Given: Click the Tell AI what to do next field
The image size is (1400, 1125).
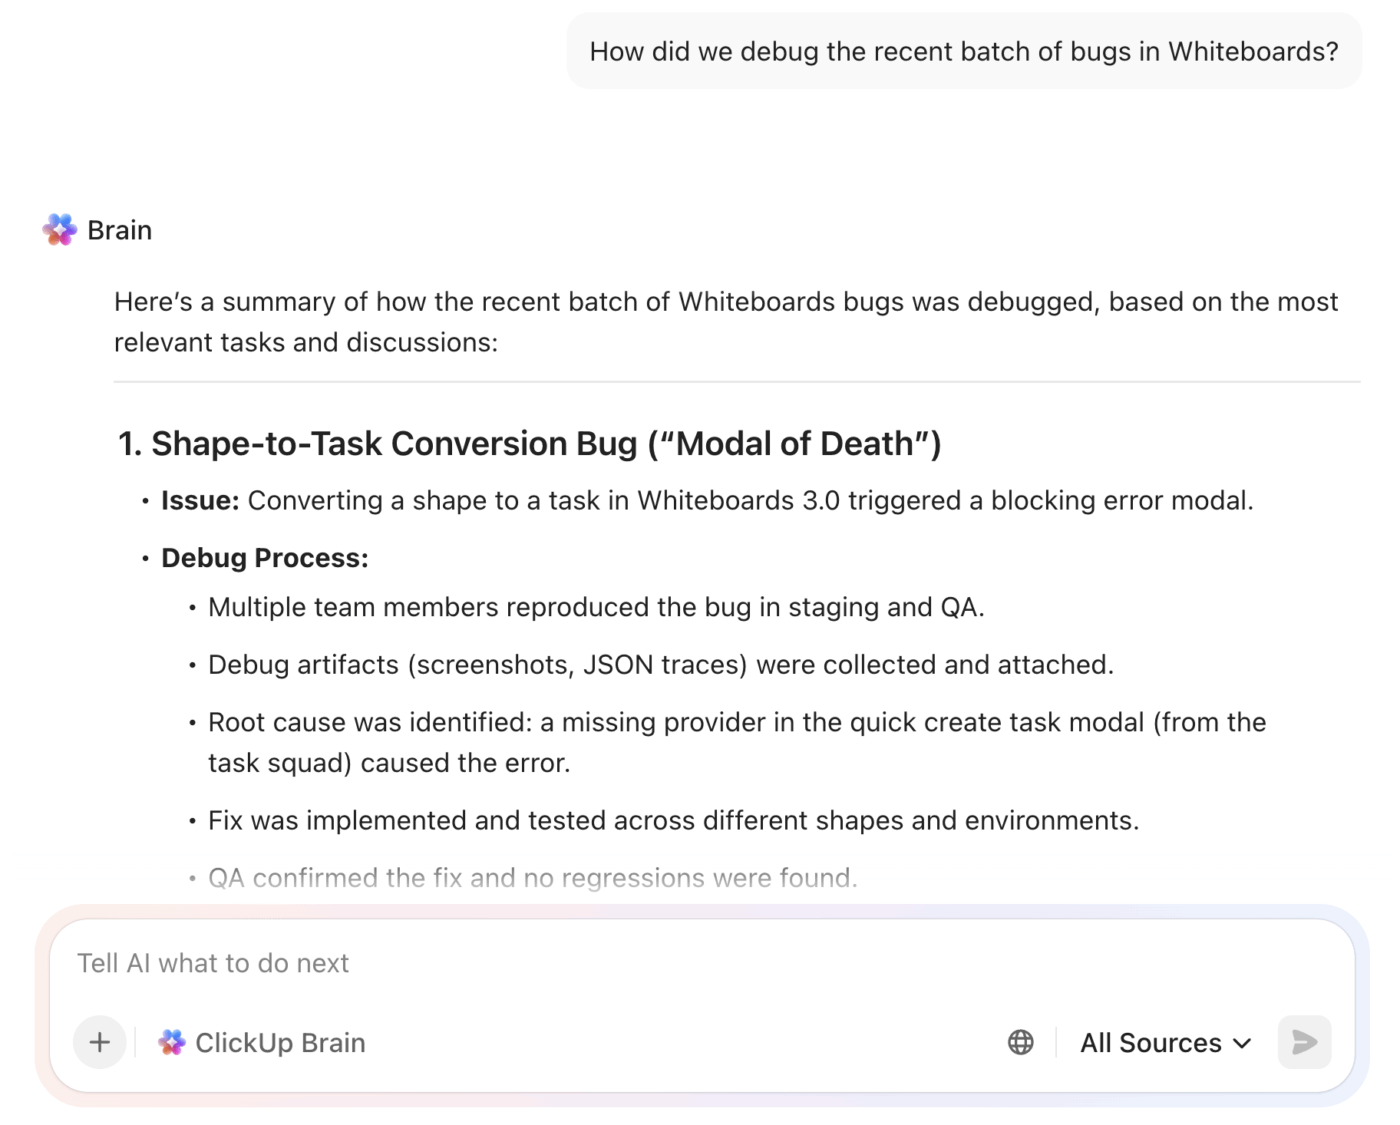Looking at the screenshot, I should coord(400,962).
